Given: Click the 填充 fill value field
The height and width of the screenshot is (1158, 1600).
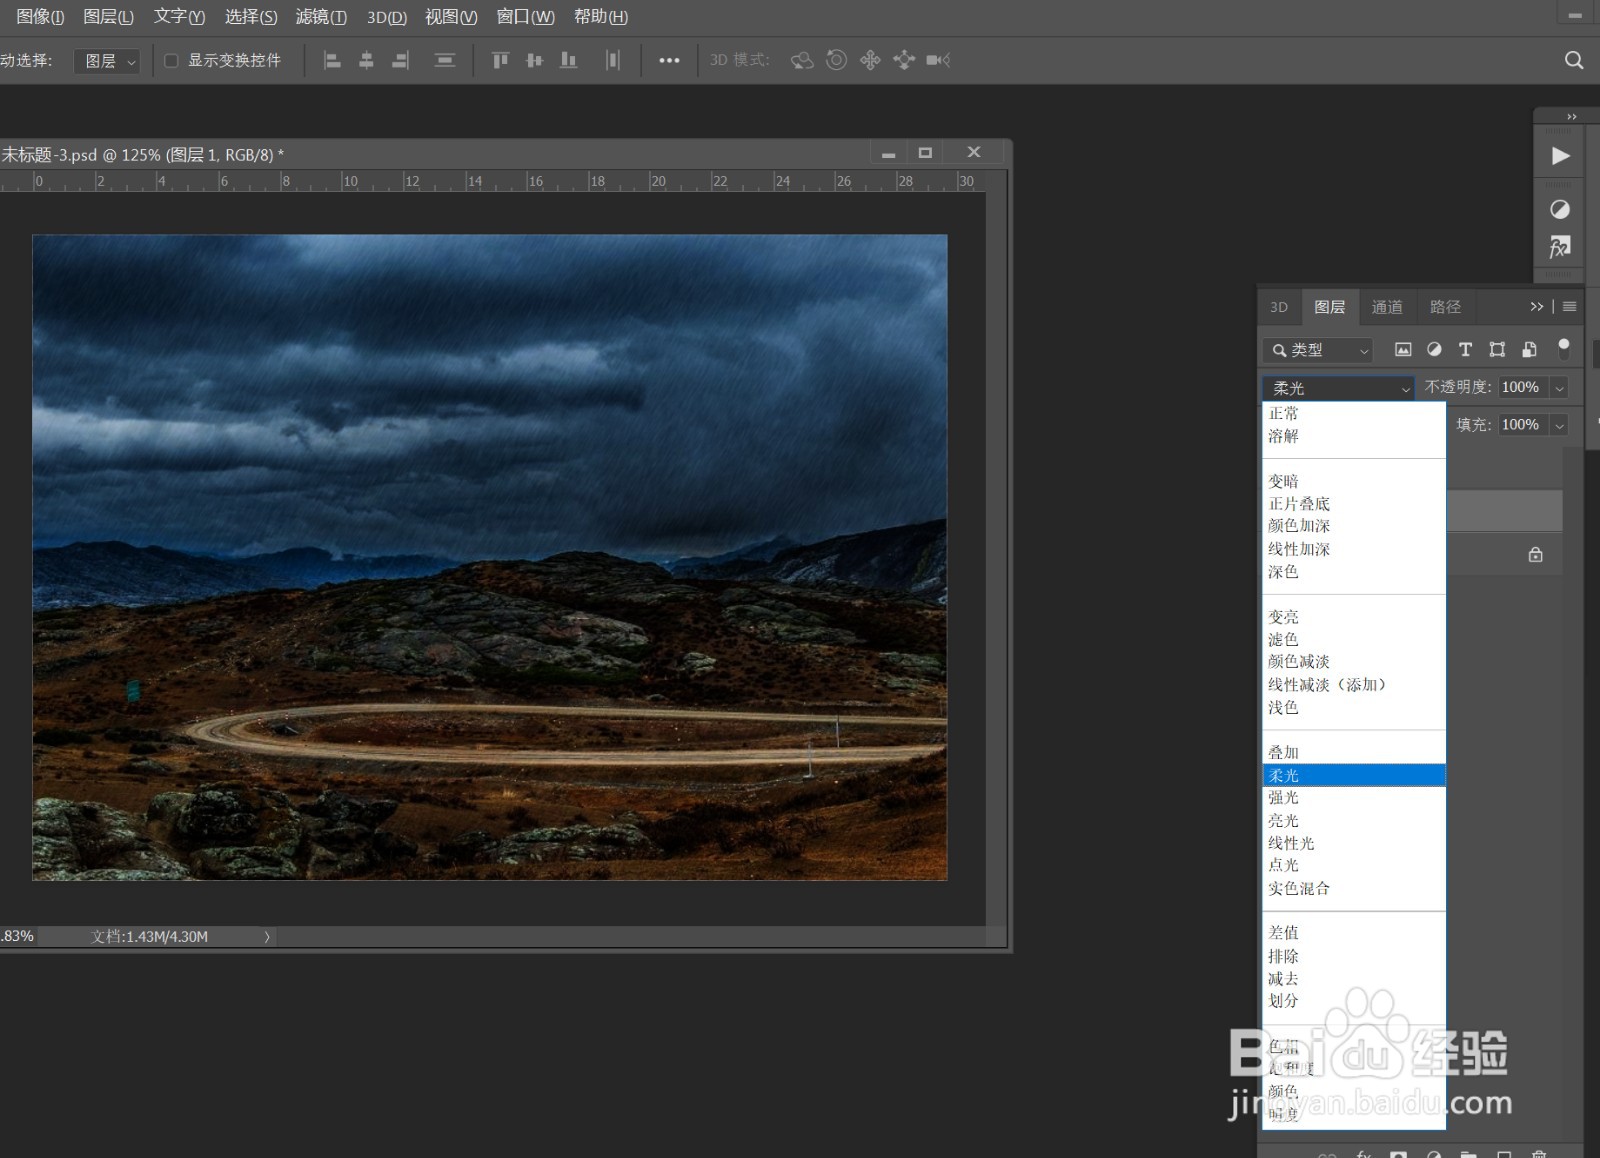Looking at the screenshot, I should pos(1523,425).
